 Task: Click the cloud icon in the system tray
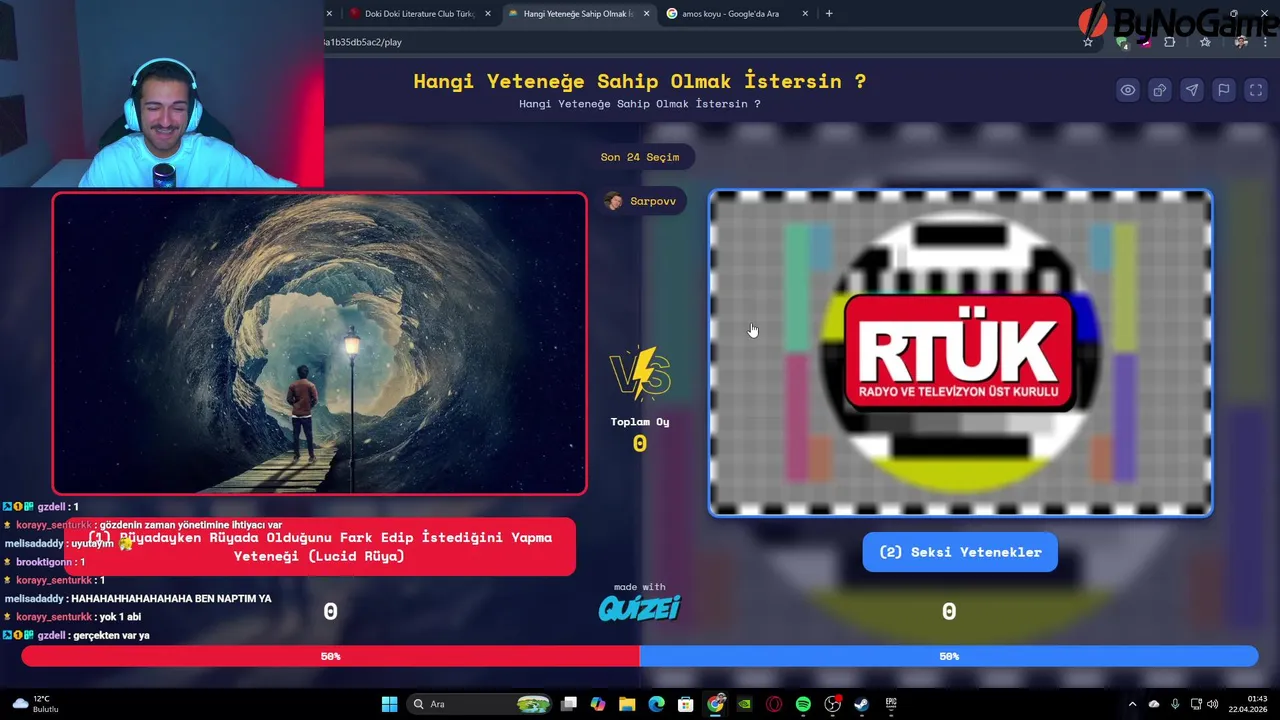tap(1154, 704)
